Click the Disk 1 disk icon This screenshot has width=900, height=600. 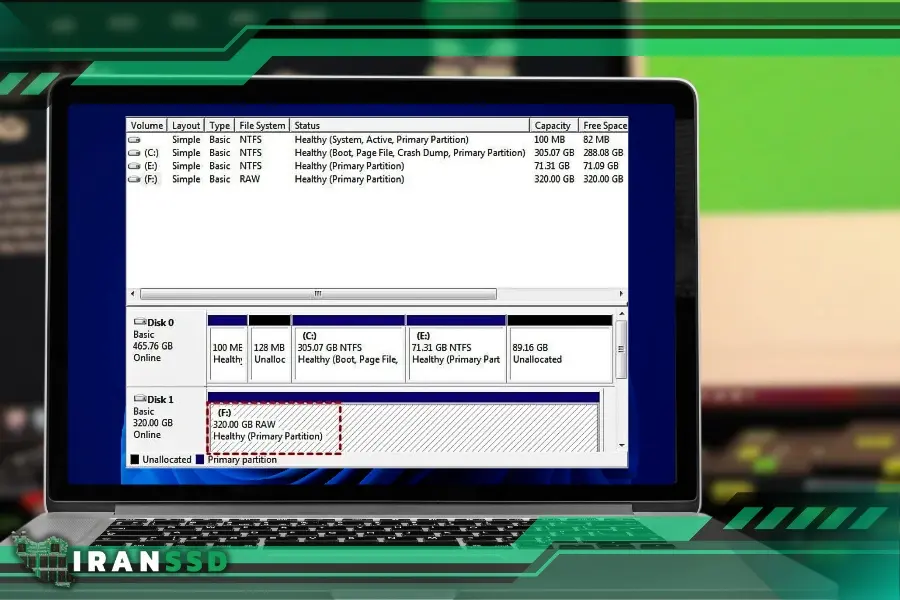point(139,398)
